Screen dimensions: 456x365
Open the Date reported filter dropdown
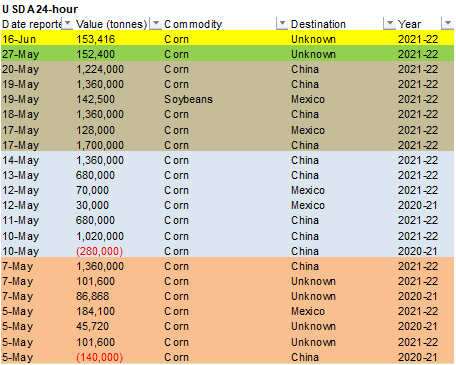coord(67,24)
